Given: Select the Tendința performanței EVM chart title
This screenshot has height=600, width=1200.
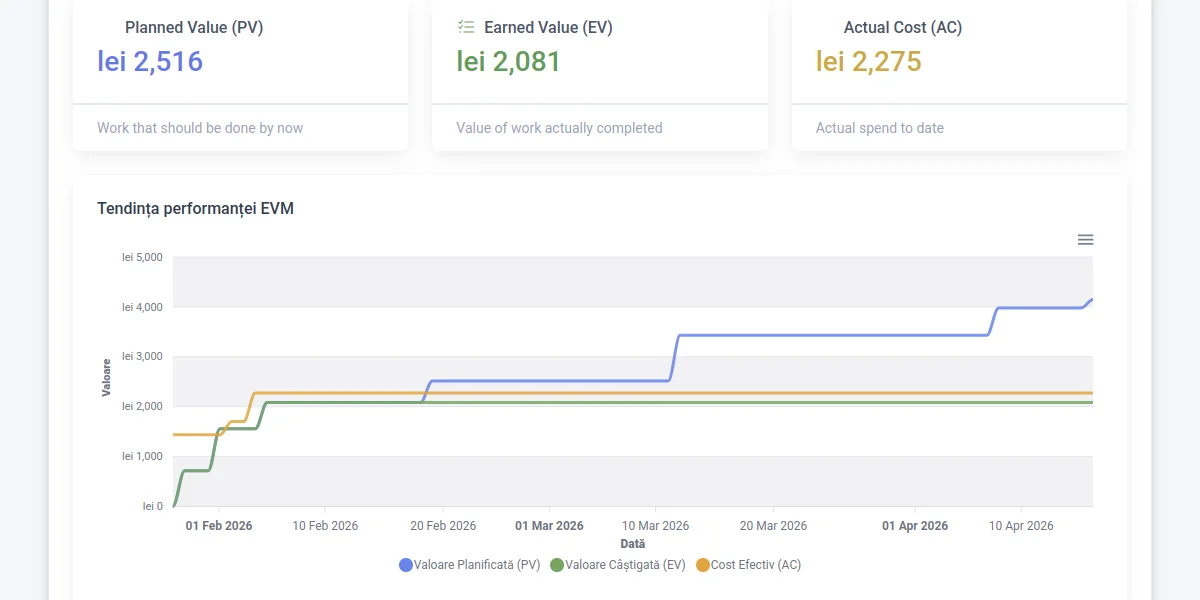Looking at the screenshot, I should 194,209.
